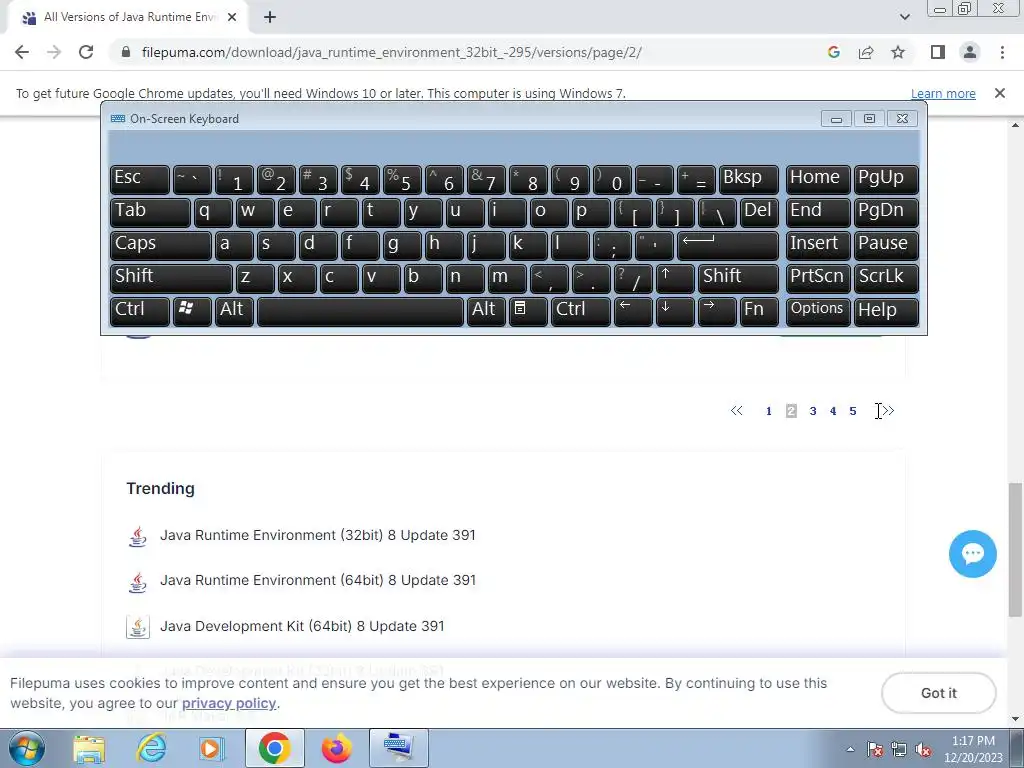The image size is (1024, 768).
Task: Go to pagination page 5
Action: [853, 411]
